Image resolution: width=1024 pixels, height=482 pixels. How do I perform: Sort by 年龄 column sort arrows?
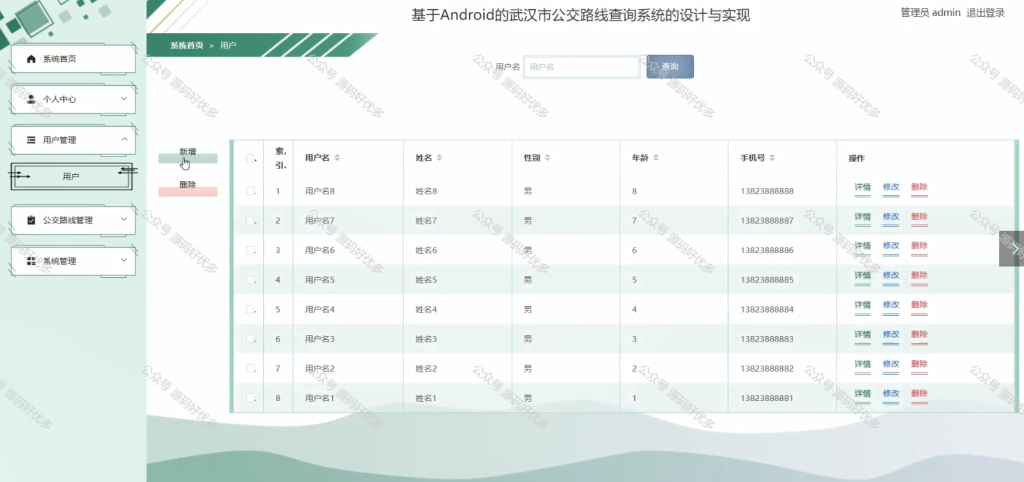tap(656, 158)
